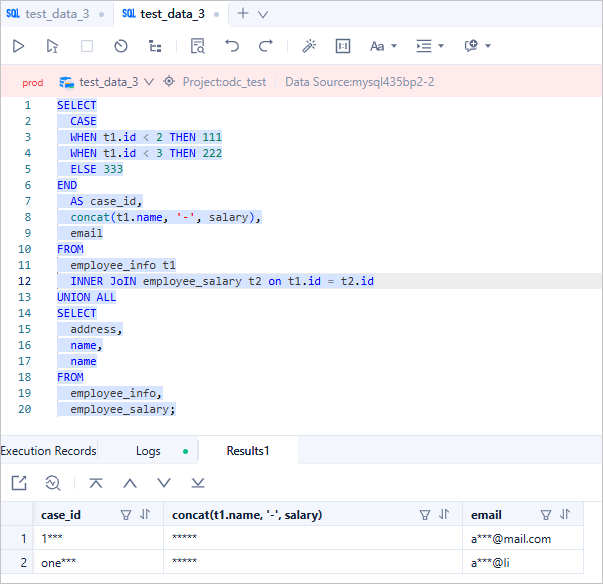Run the selected statement with cursor icon
The image size is (603, 584).
pyautogui.click(x=53, y=46)
